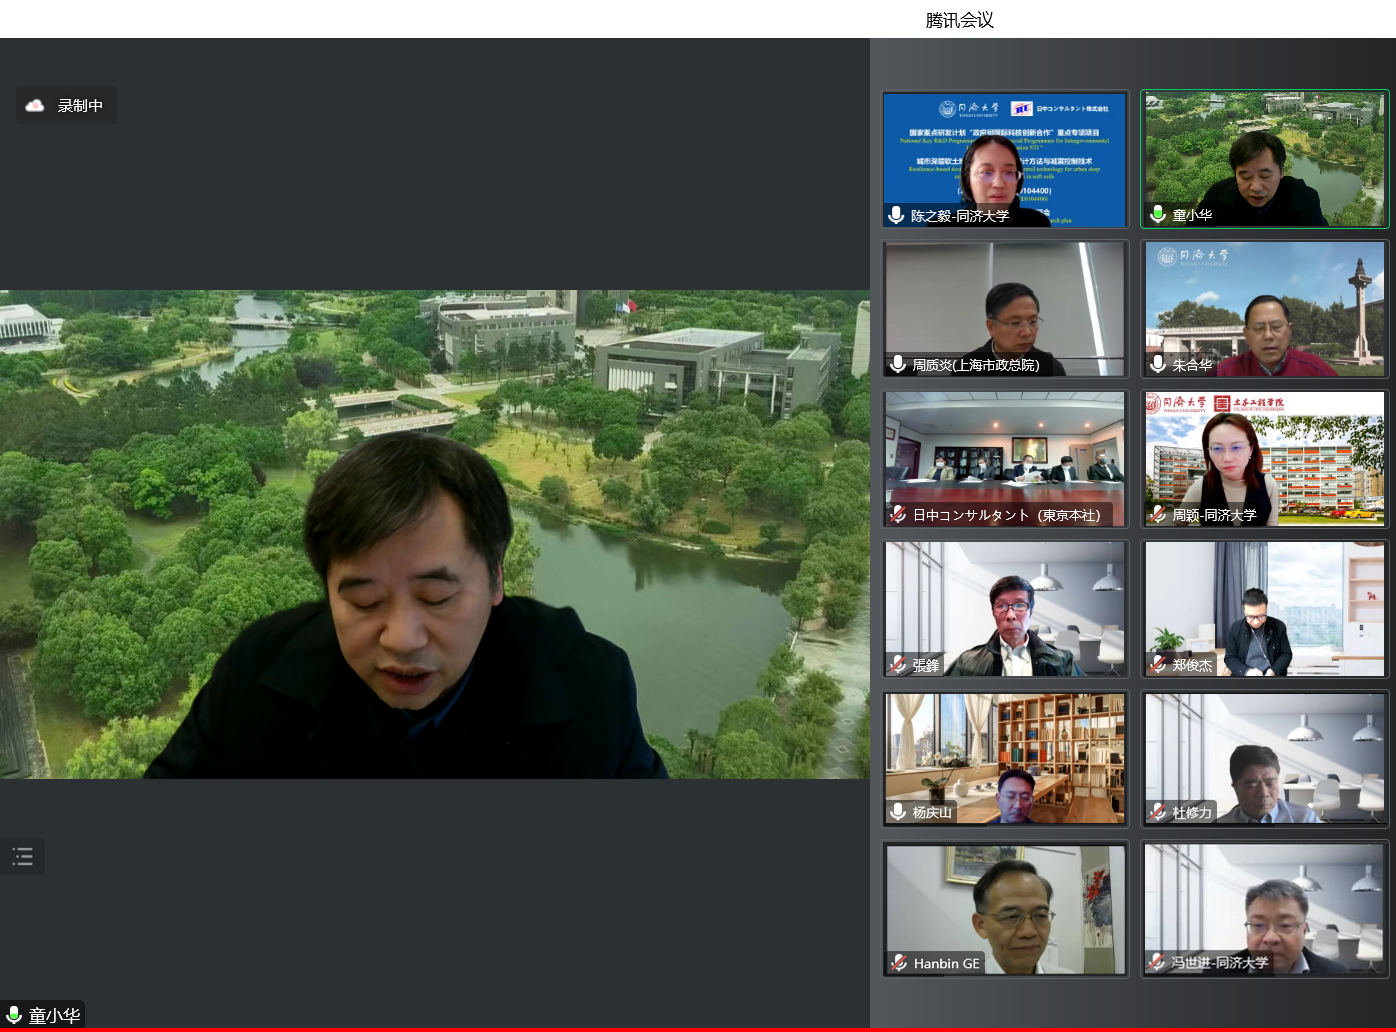This screenshot has width=1396, height=1032.
Task: Click microphone icon on 周质炎 tile
Action: coord(897,365)
